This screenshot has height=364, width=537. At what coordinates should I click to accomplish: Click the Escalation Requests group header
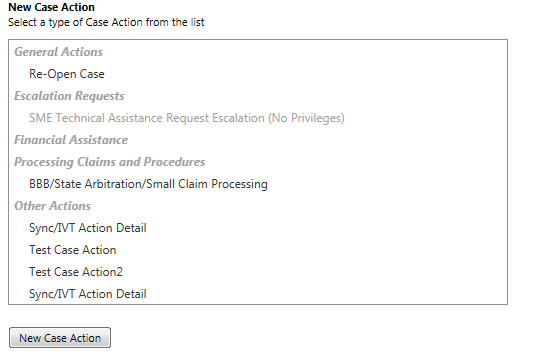click(69, 96)
